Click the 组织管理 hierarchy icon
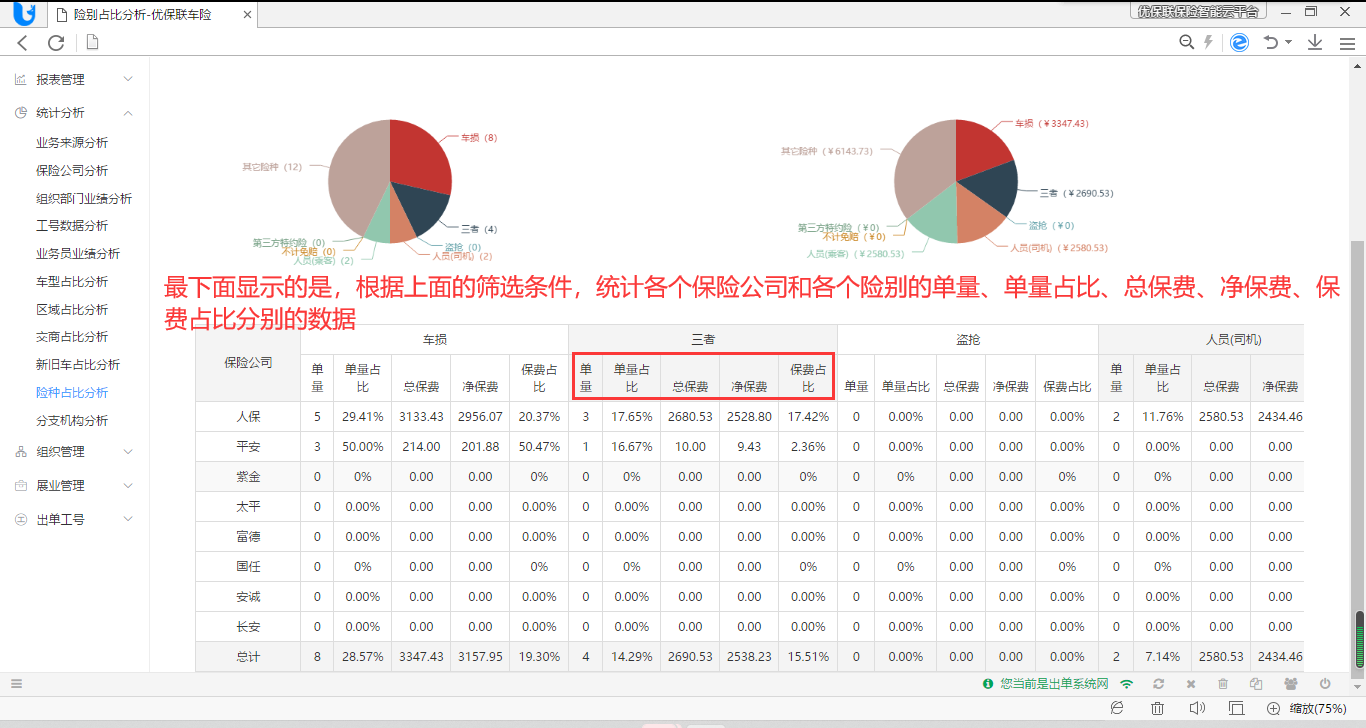1366x728 pixels. pos(20,452)
